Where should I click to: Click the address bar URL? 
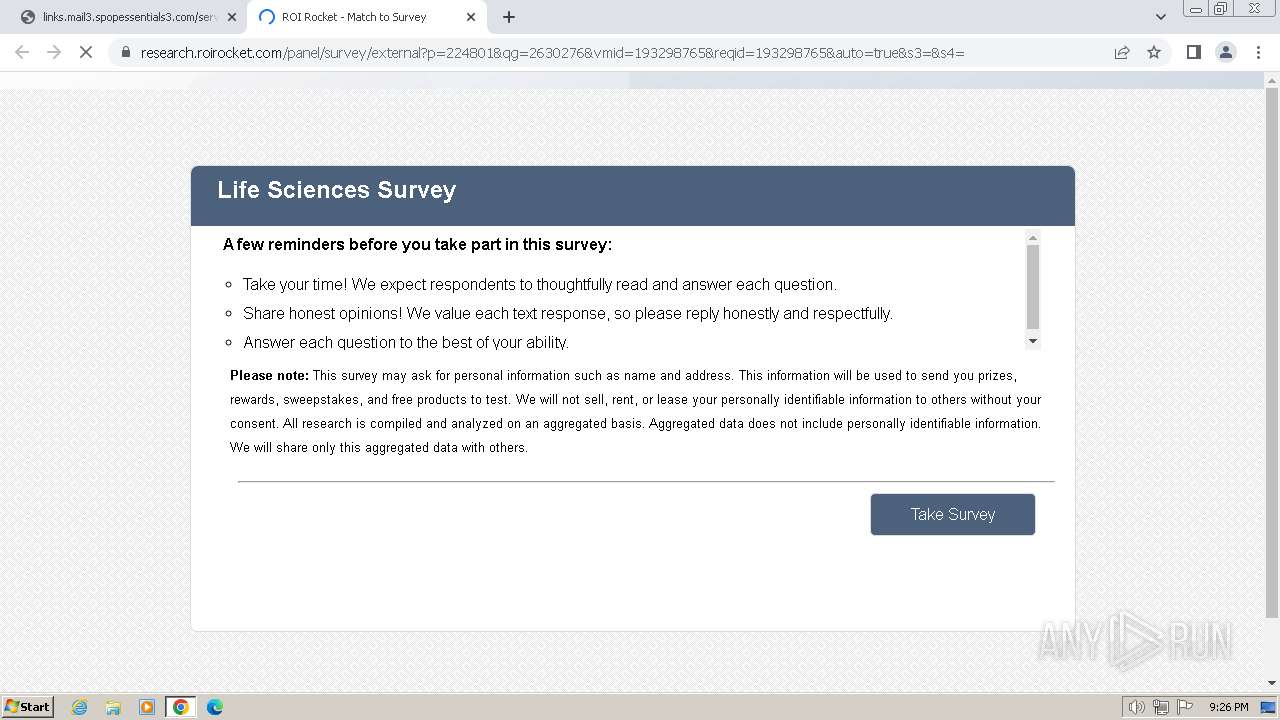point(552,52)
